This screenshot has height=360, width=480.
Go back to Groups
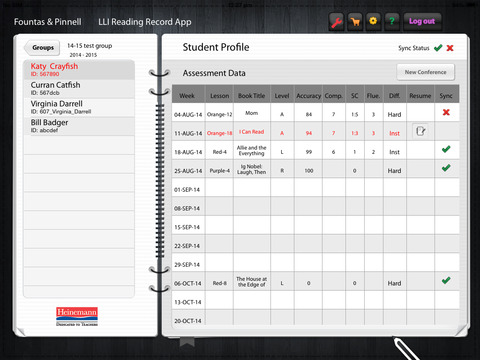[42, 48]
